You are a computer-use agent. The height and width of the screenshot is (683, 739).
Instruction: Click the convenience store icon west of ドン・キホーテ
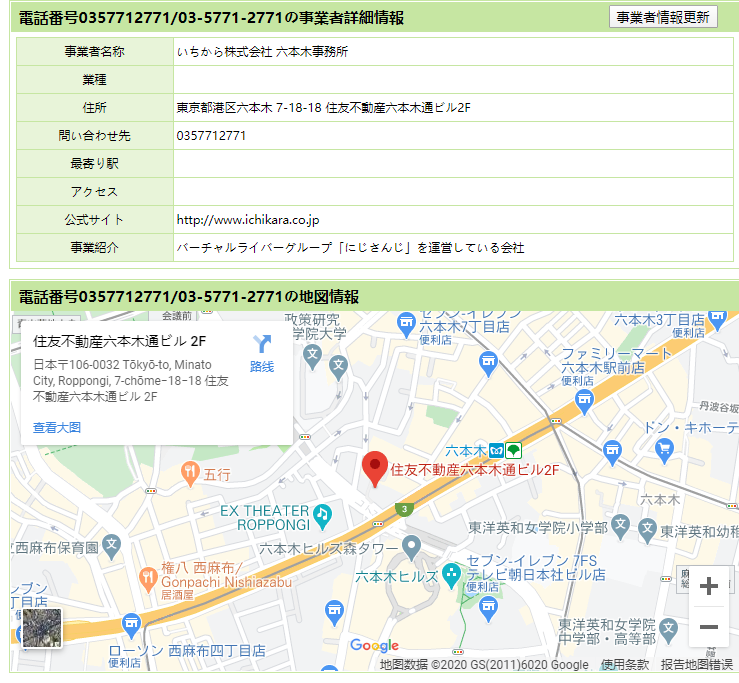coord(612,453)
